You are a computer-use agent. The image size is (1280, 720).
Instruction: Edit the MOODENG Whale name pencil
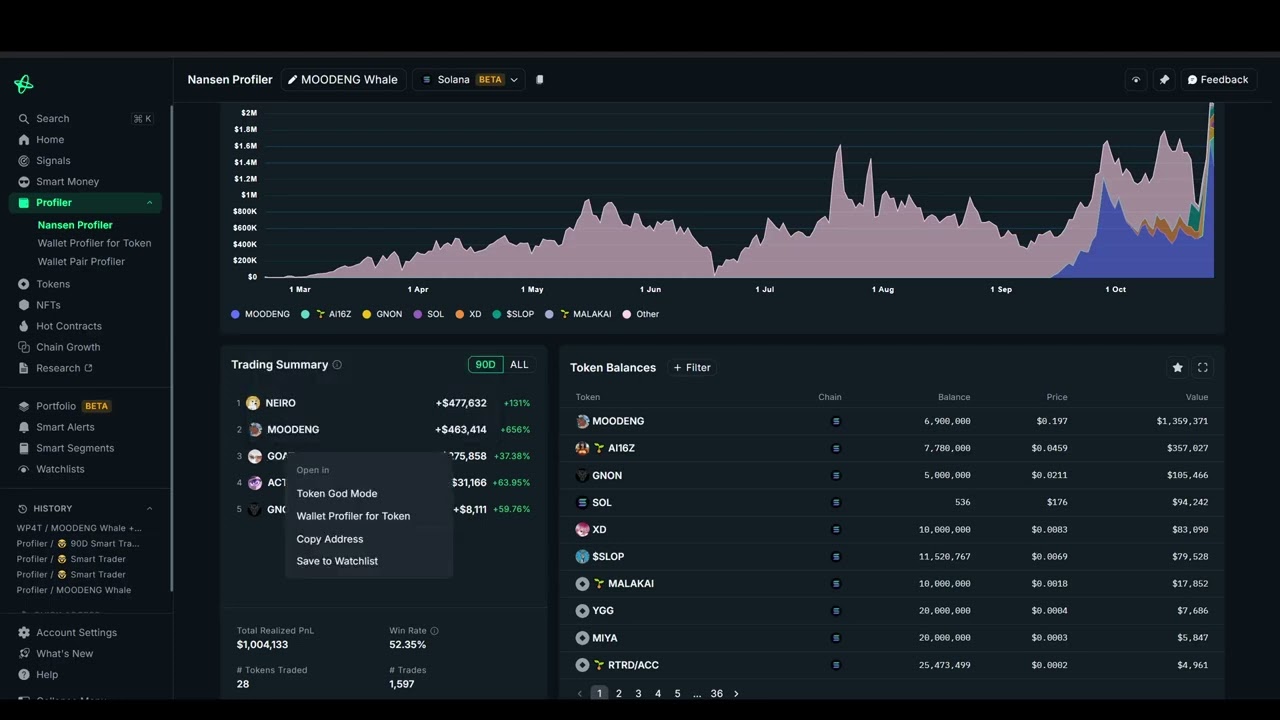[293, 80]
